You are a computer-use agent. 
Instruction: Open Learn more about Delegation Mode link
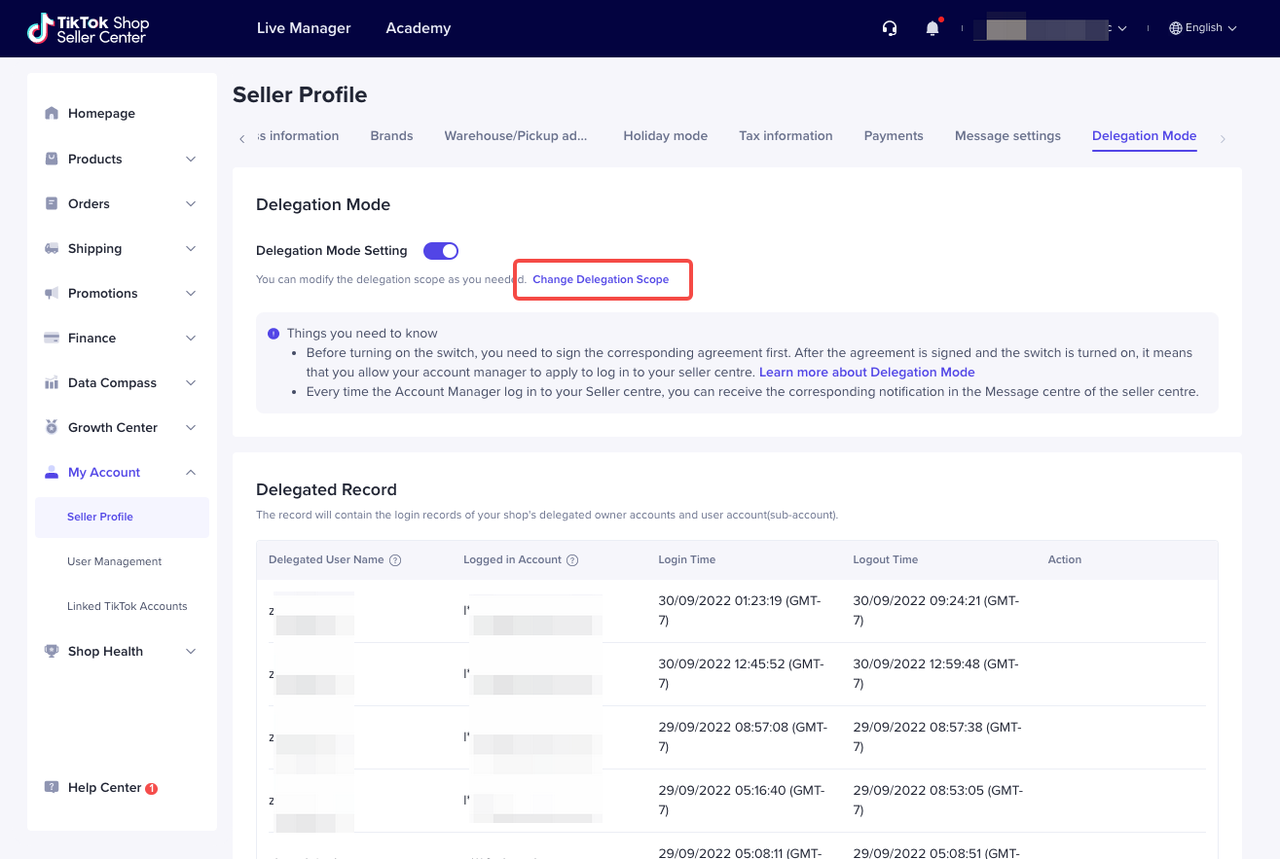pyautogui.click(x=866, y=372)
